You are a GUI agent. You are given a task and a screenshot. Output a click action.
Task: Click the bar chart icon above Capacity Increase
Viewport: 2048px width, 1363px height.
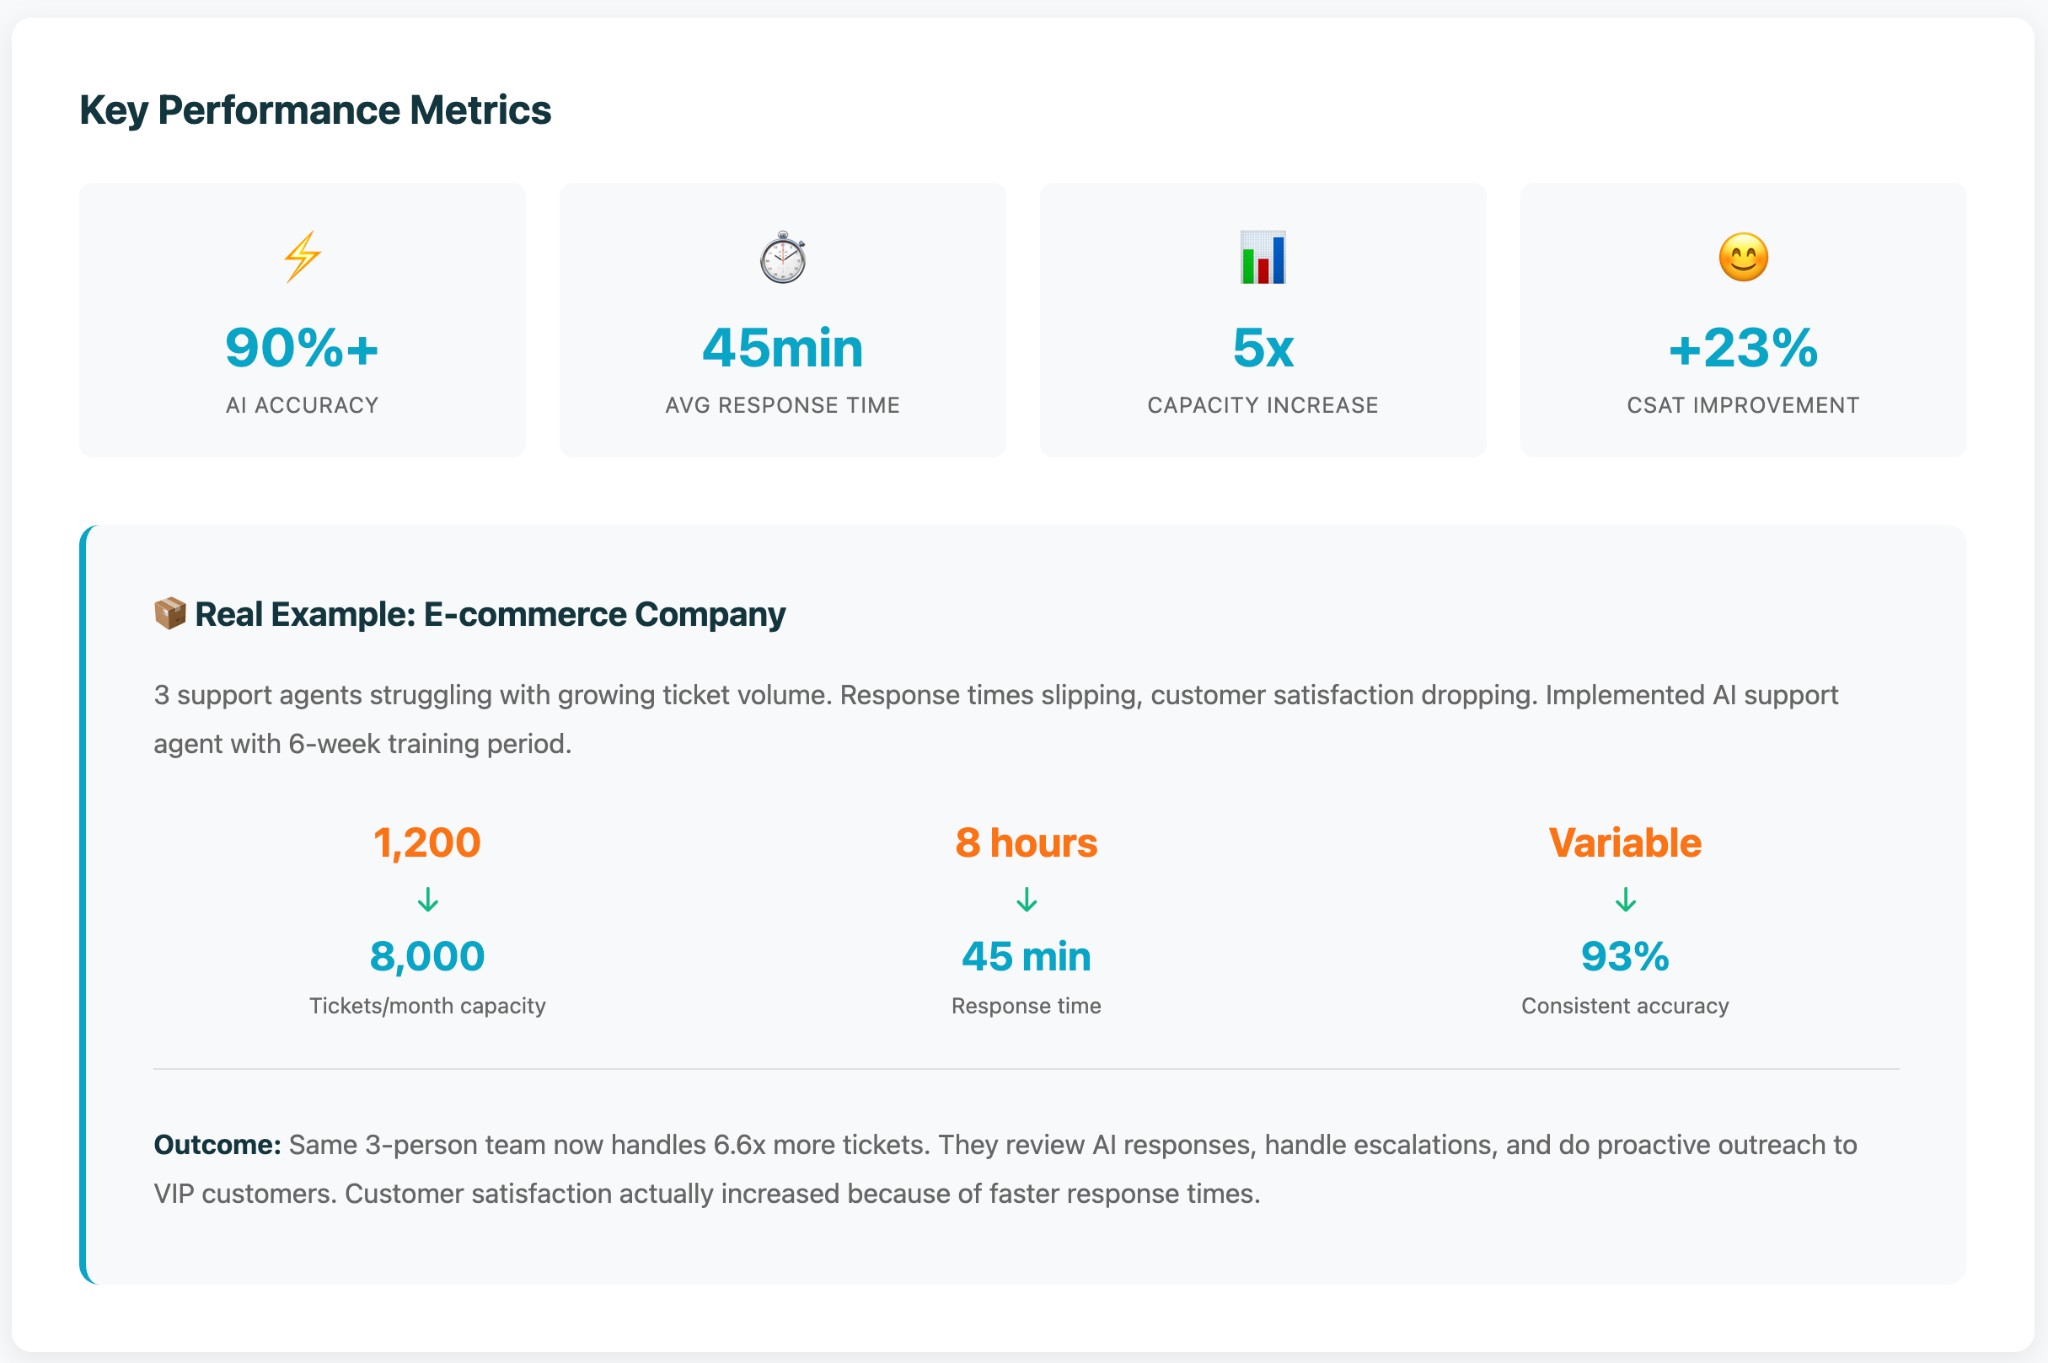[1262, 257]
